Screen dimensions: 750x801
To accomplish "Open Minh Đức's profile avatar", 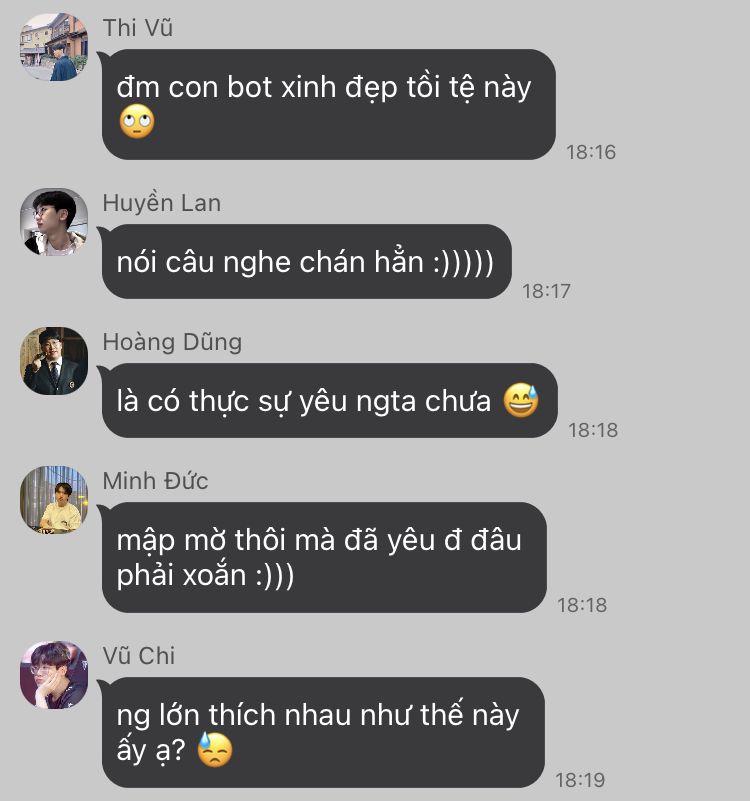I will 54,500.
